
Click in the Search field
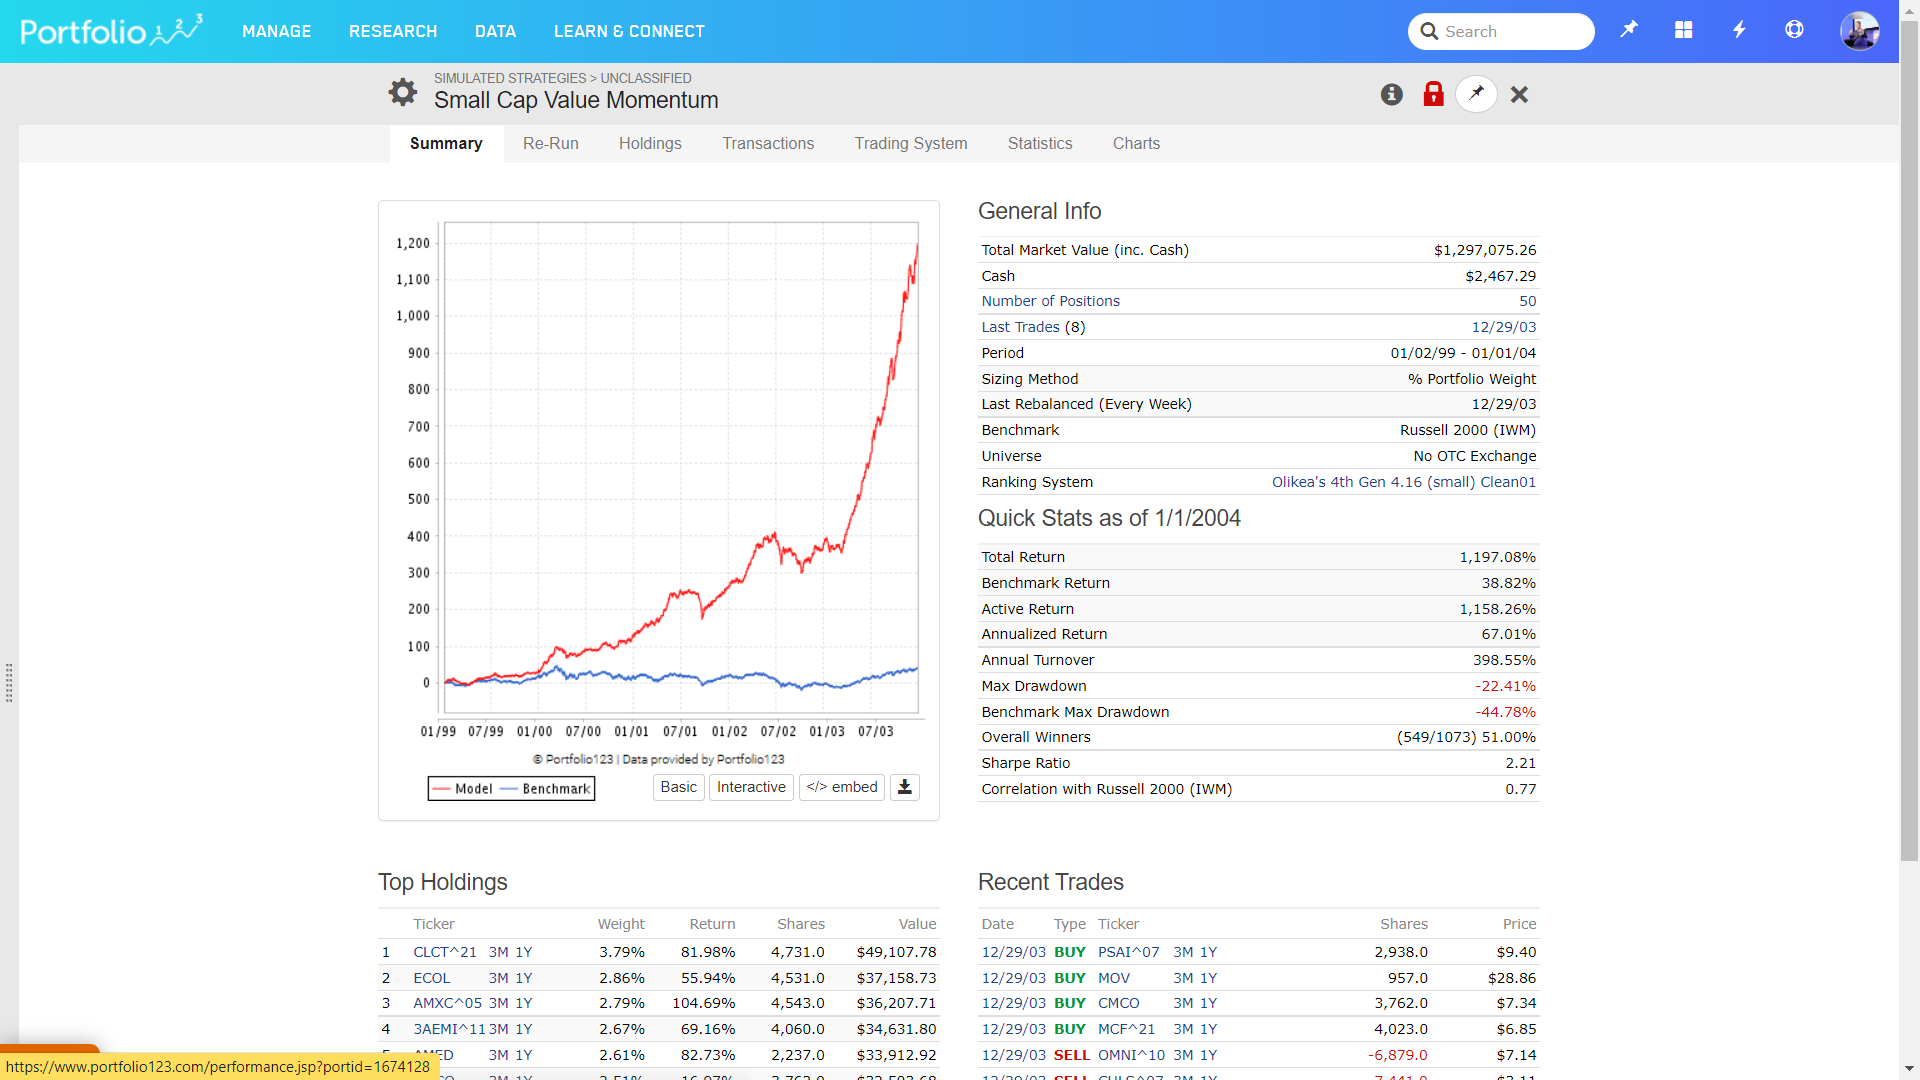(1512, 31)
